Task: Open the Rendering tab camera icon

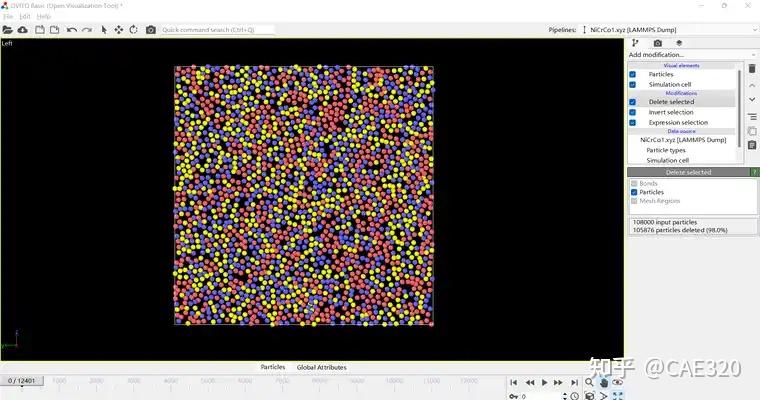Action: (658, 43)
